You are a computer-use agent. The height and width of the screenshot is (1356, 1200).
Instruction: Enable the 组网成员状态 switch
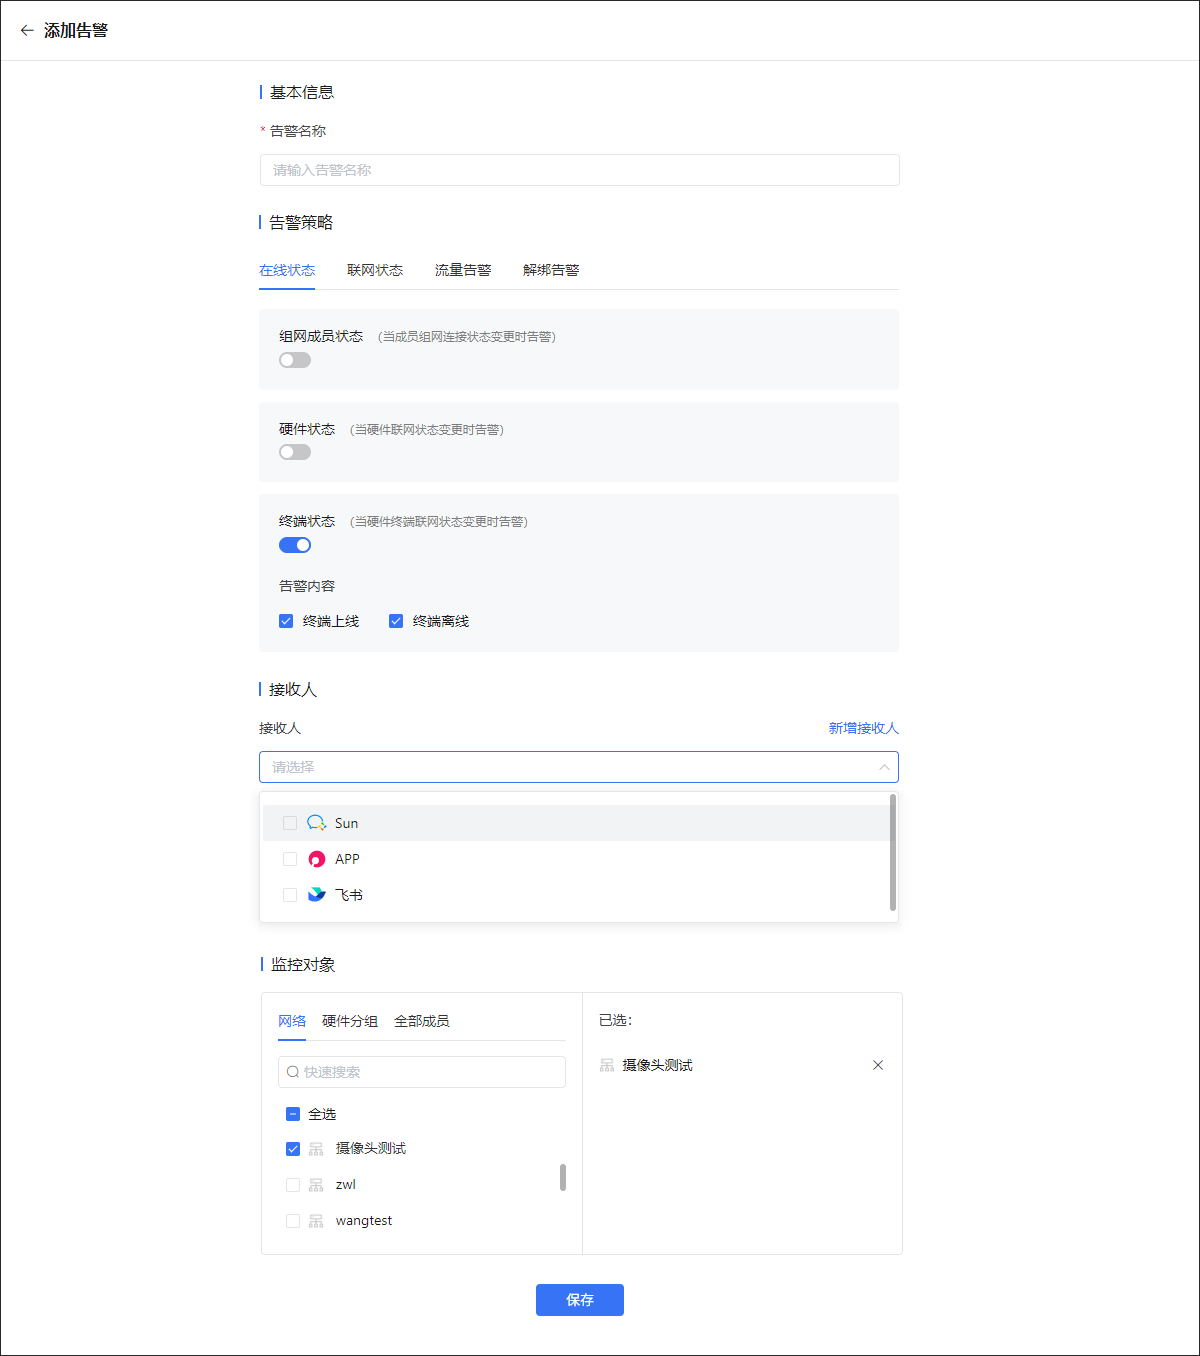[x=295, y=360]
